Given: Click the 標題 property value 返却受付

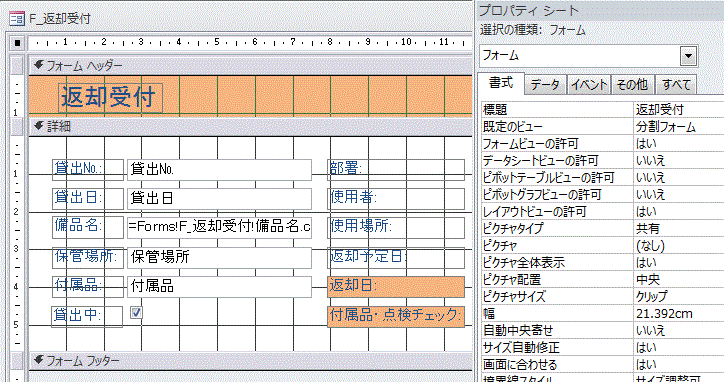Looking at the screenshot, I should point(678,109).
